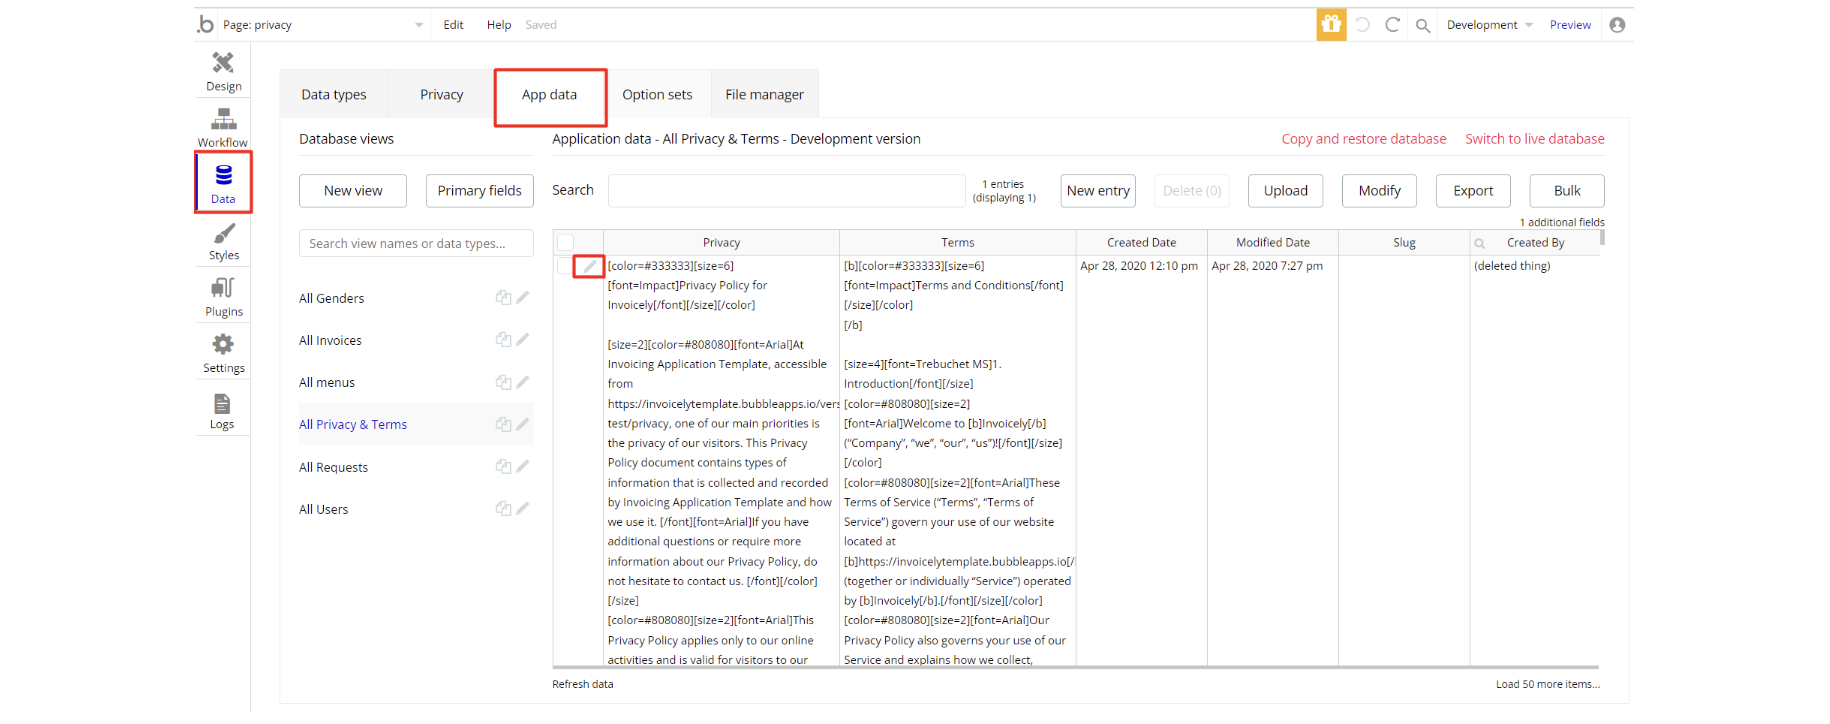Switch to the Option sets tab

click(x=657, y=95)
